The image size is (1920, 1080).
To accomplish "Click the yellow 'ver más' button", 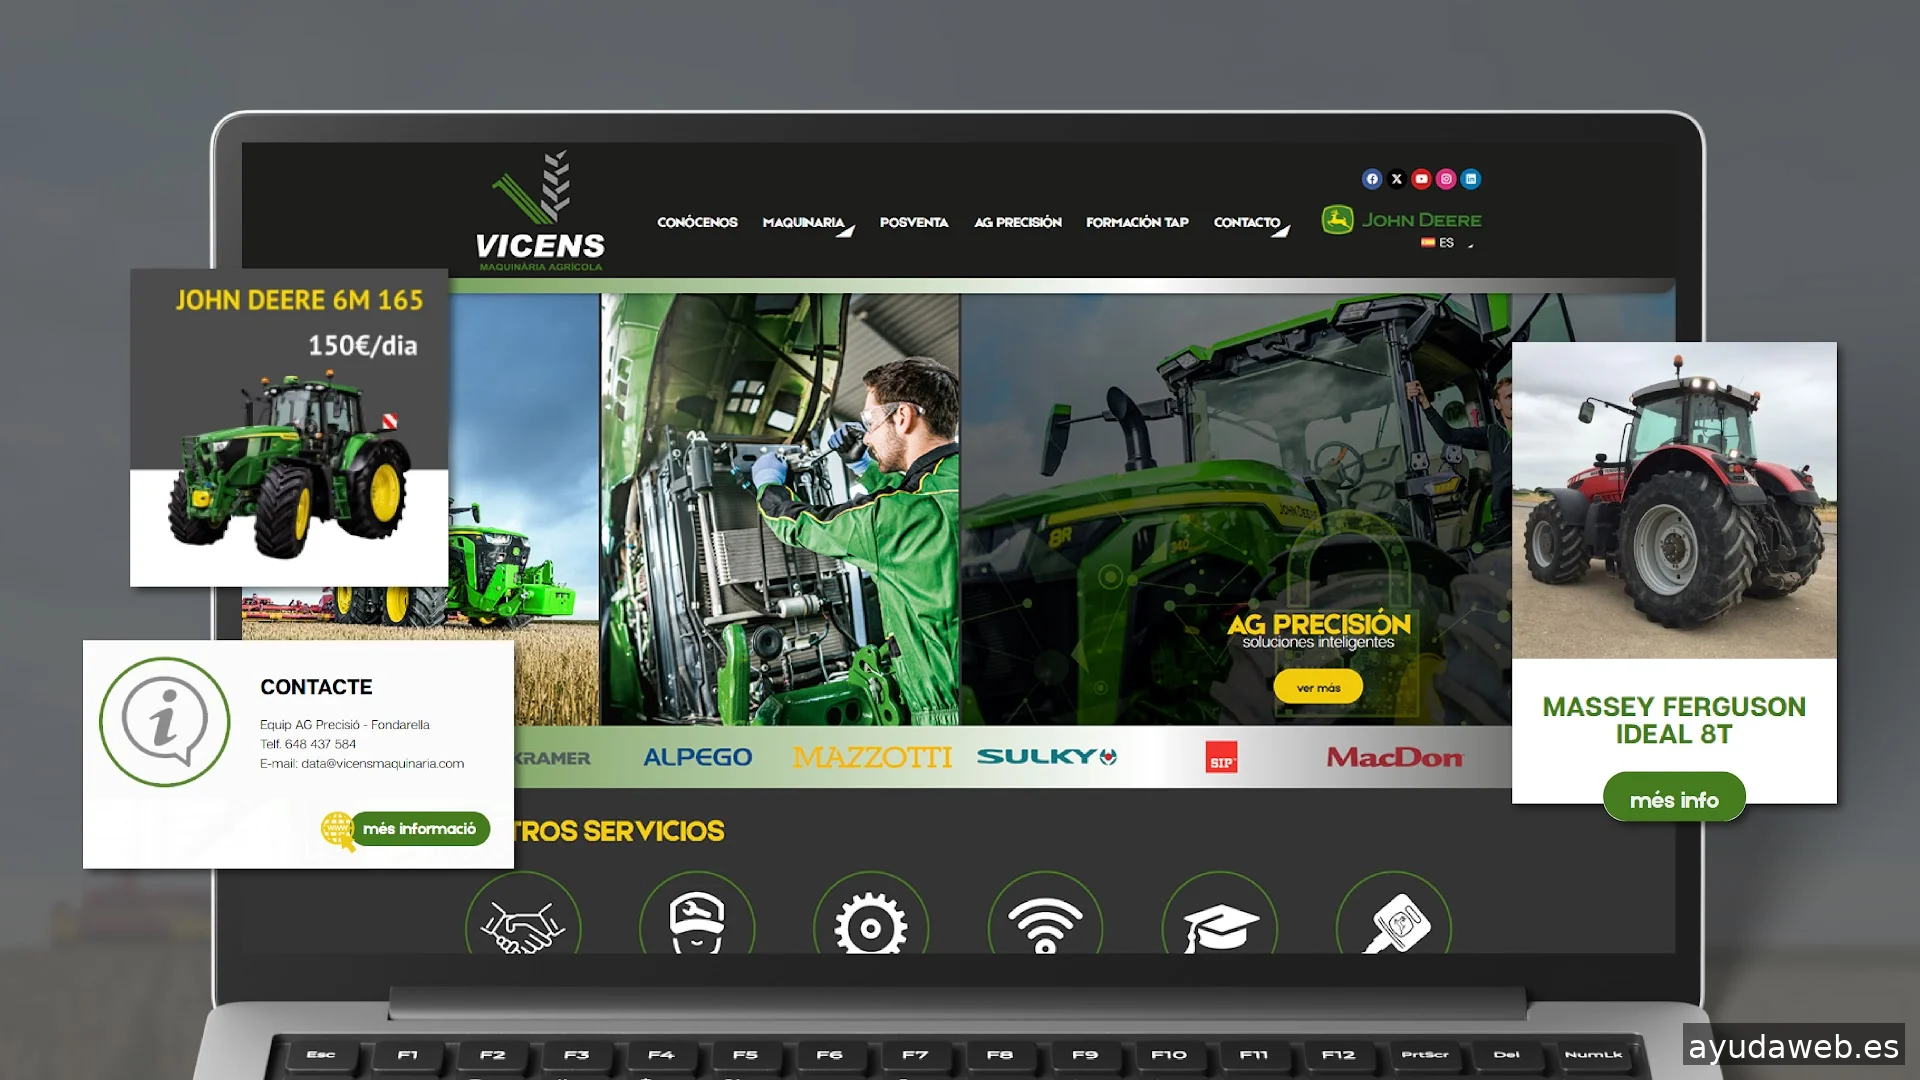I will (1318, 688).
